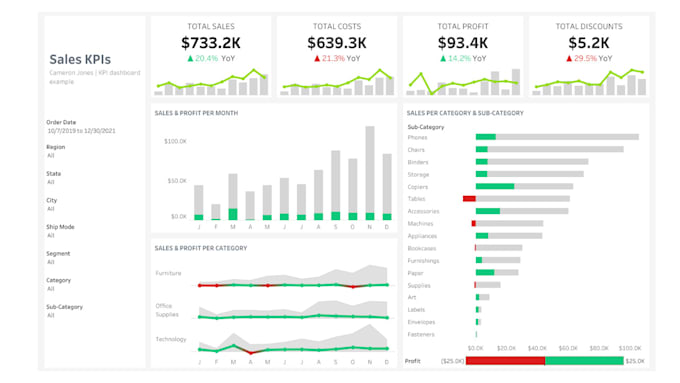680x383 pixels.
Task: Click the red 29.5% YoY indicator
Action: 589,58
